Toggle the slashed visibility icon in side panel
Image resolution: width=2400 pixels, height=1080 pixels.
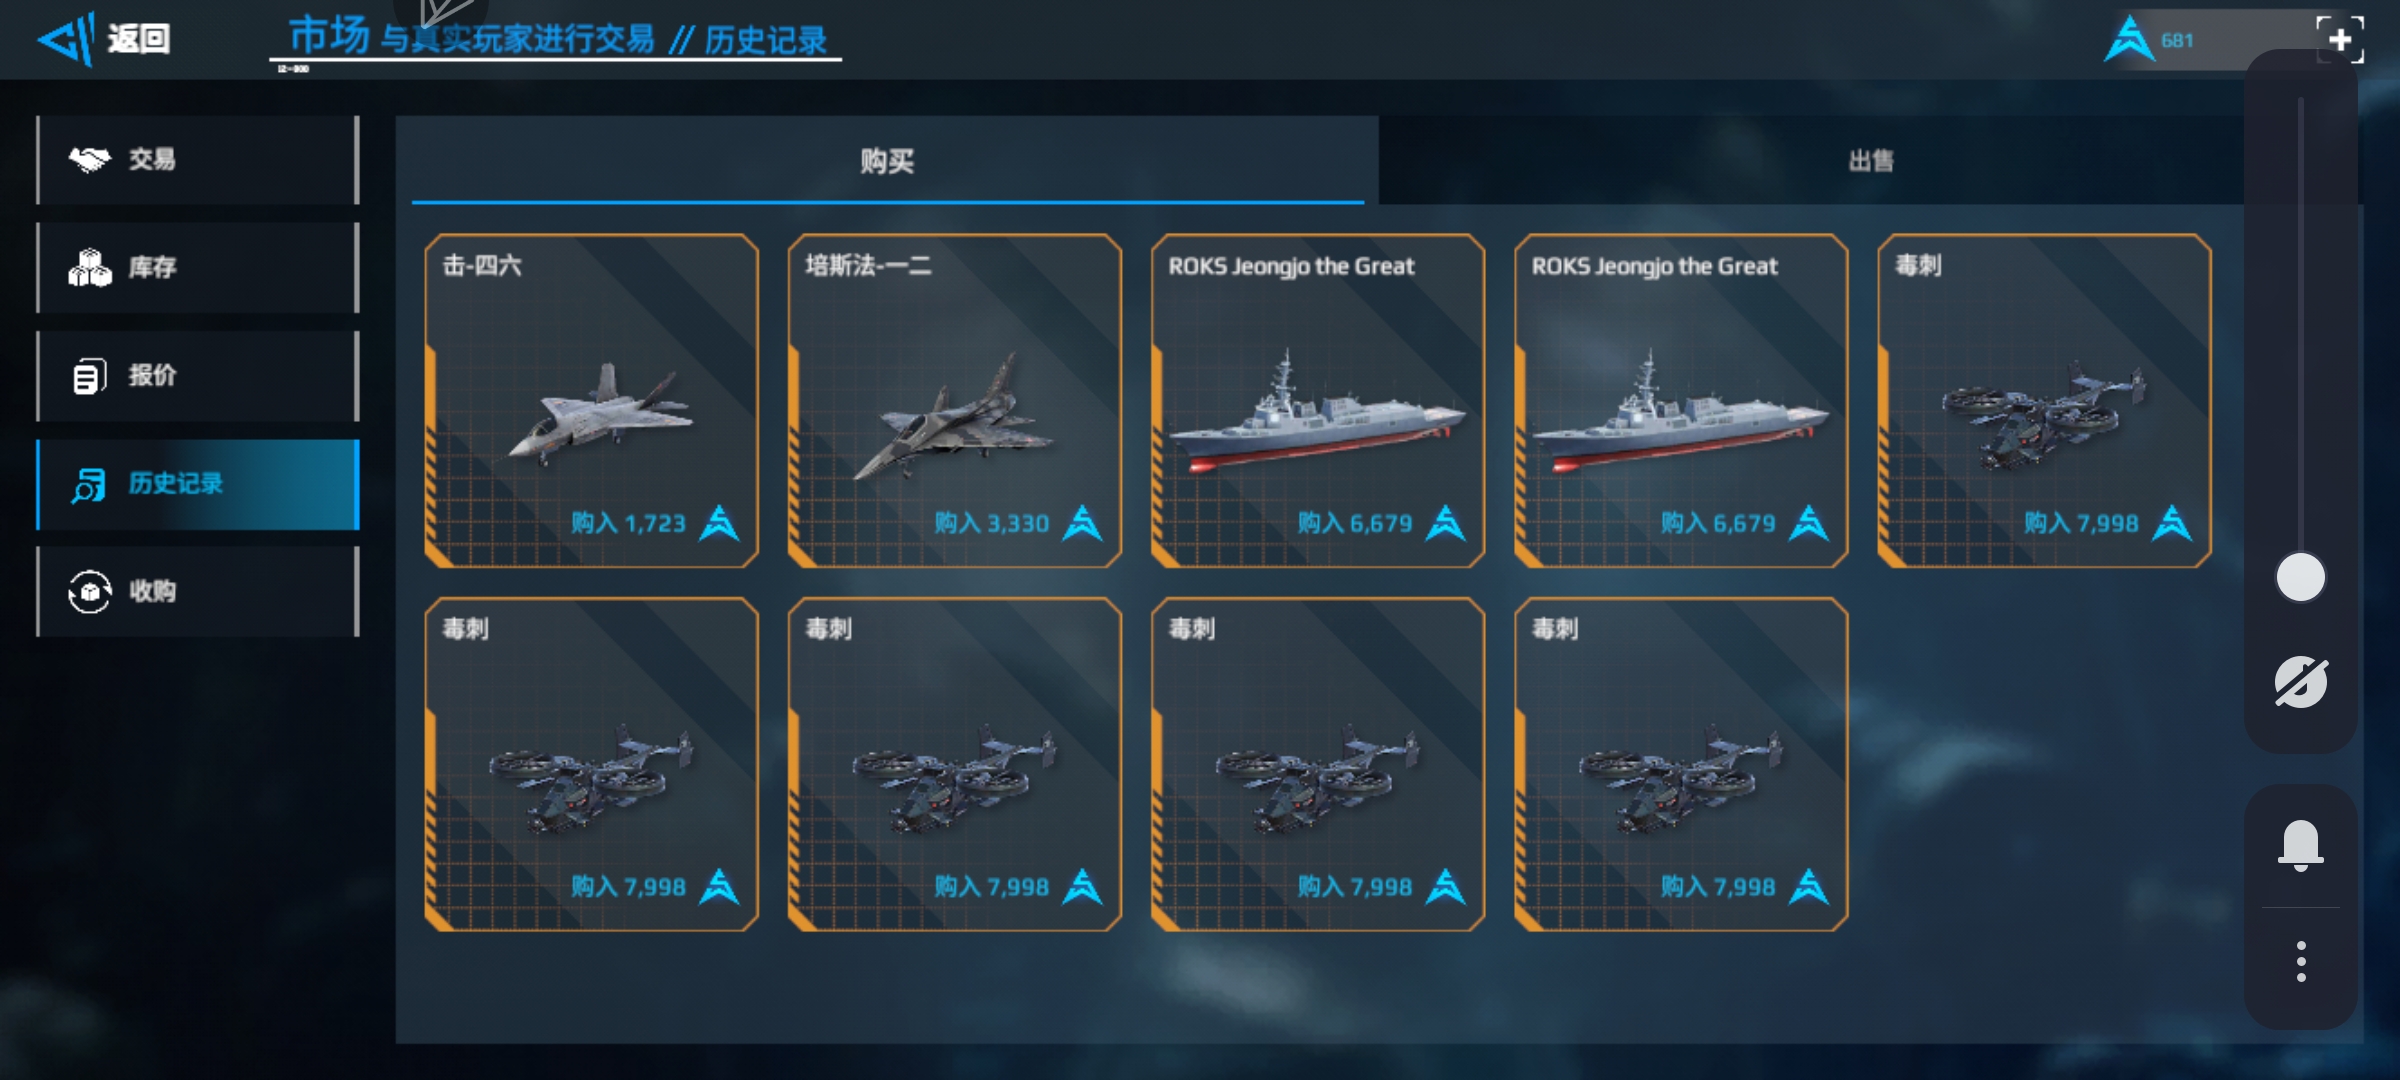pyautogui.click(x=2301, y=682)
